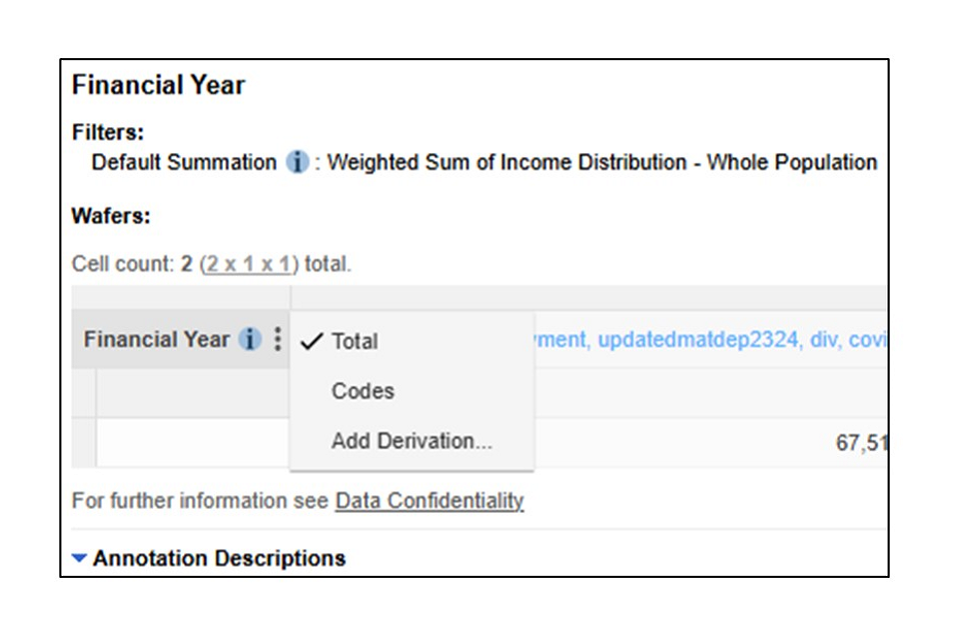Click the Financial Year column header label
This screenshot has width=960, height=640.
pos(156,340)
